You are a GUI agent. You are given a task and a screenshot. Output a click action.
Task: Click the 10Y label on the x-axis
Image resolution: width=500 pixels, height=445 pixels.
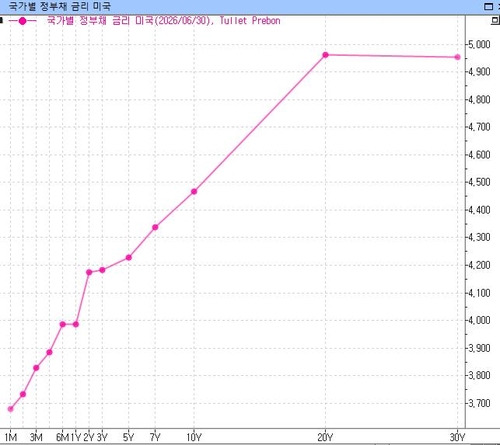194,437
